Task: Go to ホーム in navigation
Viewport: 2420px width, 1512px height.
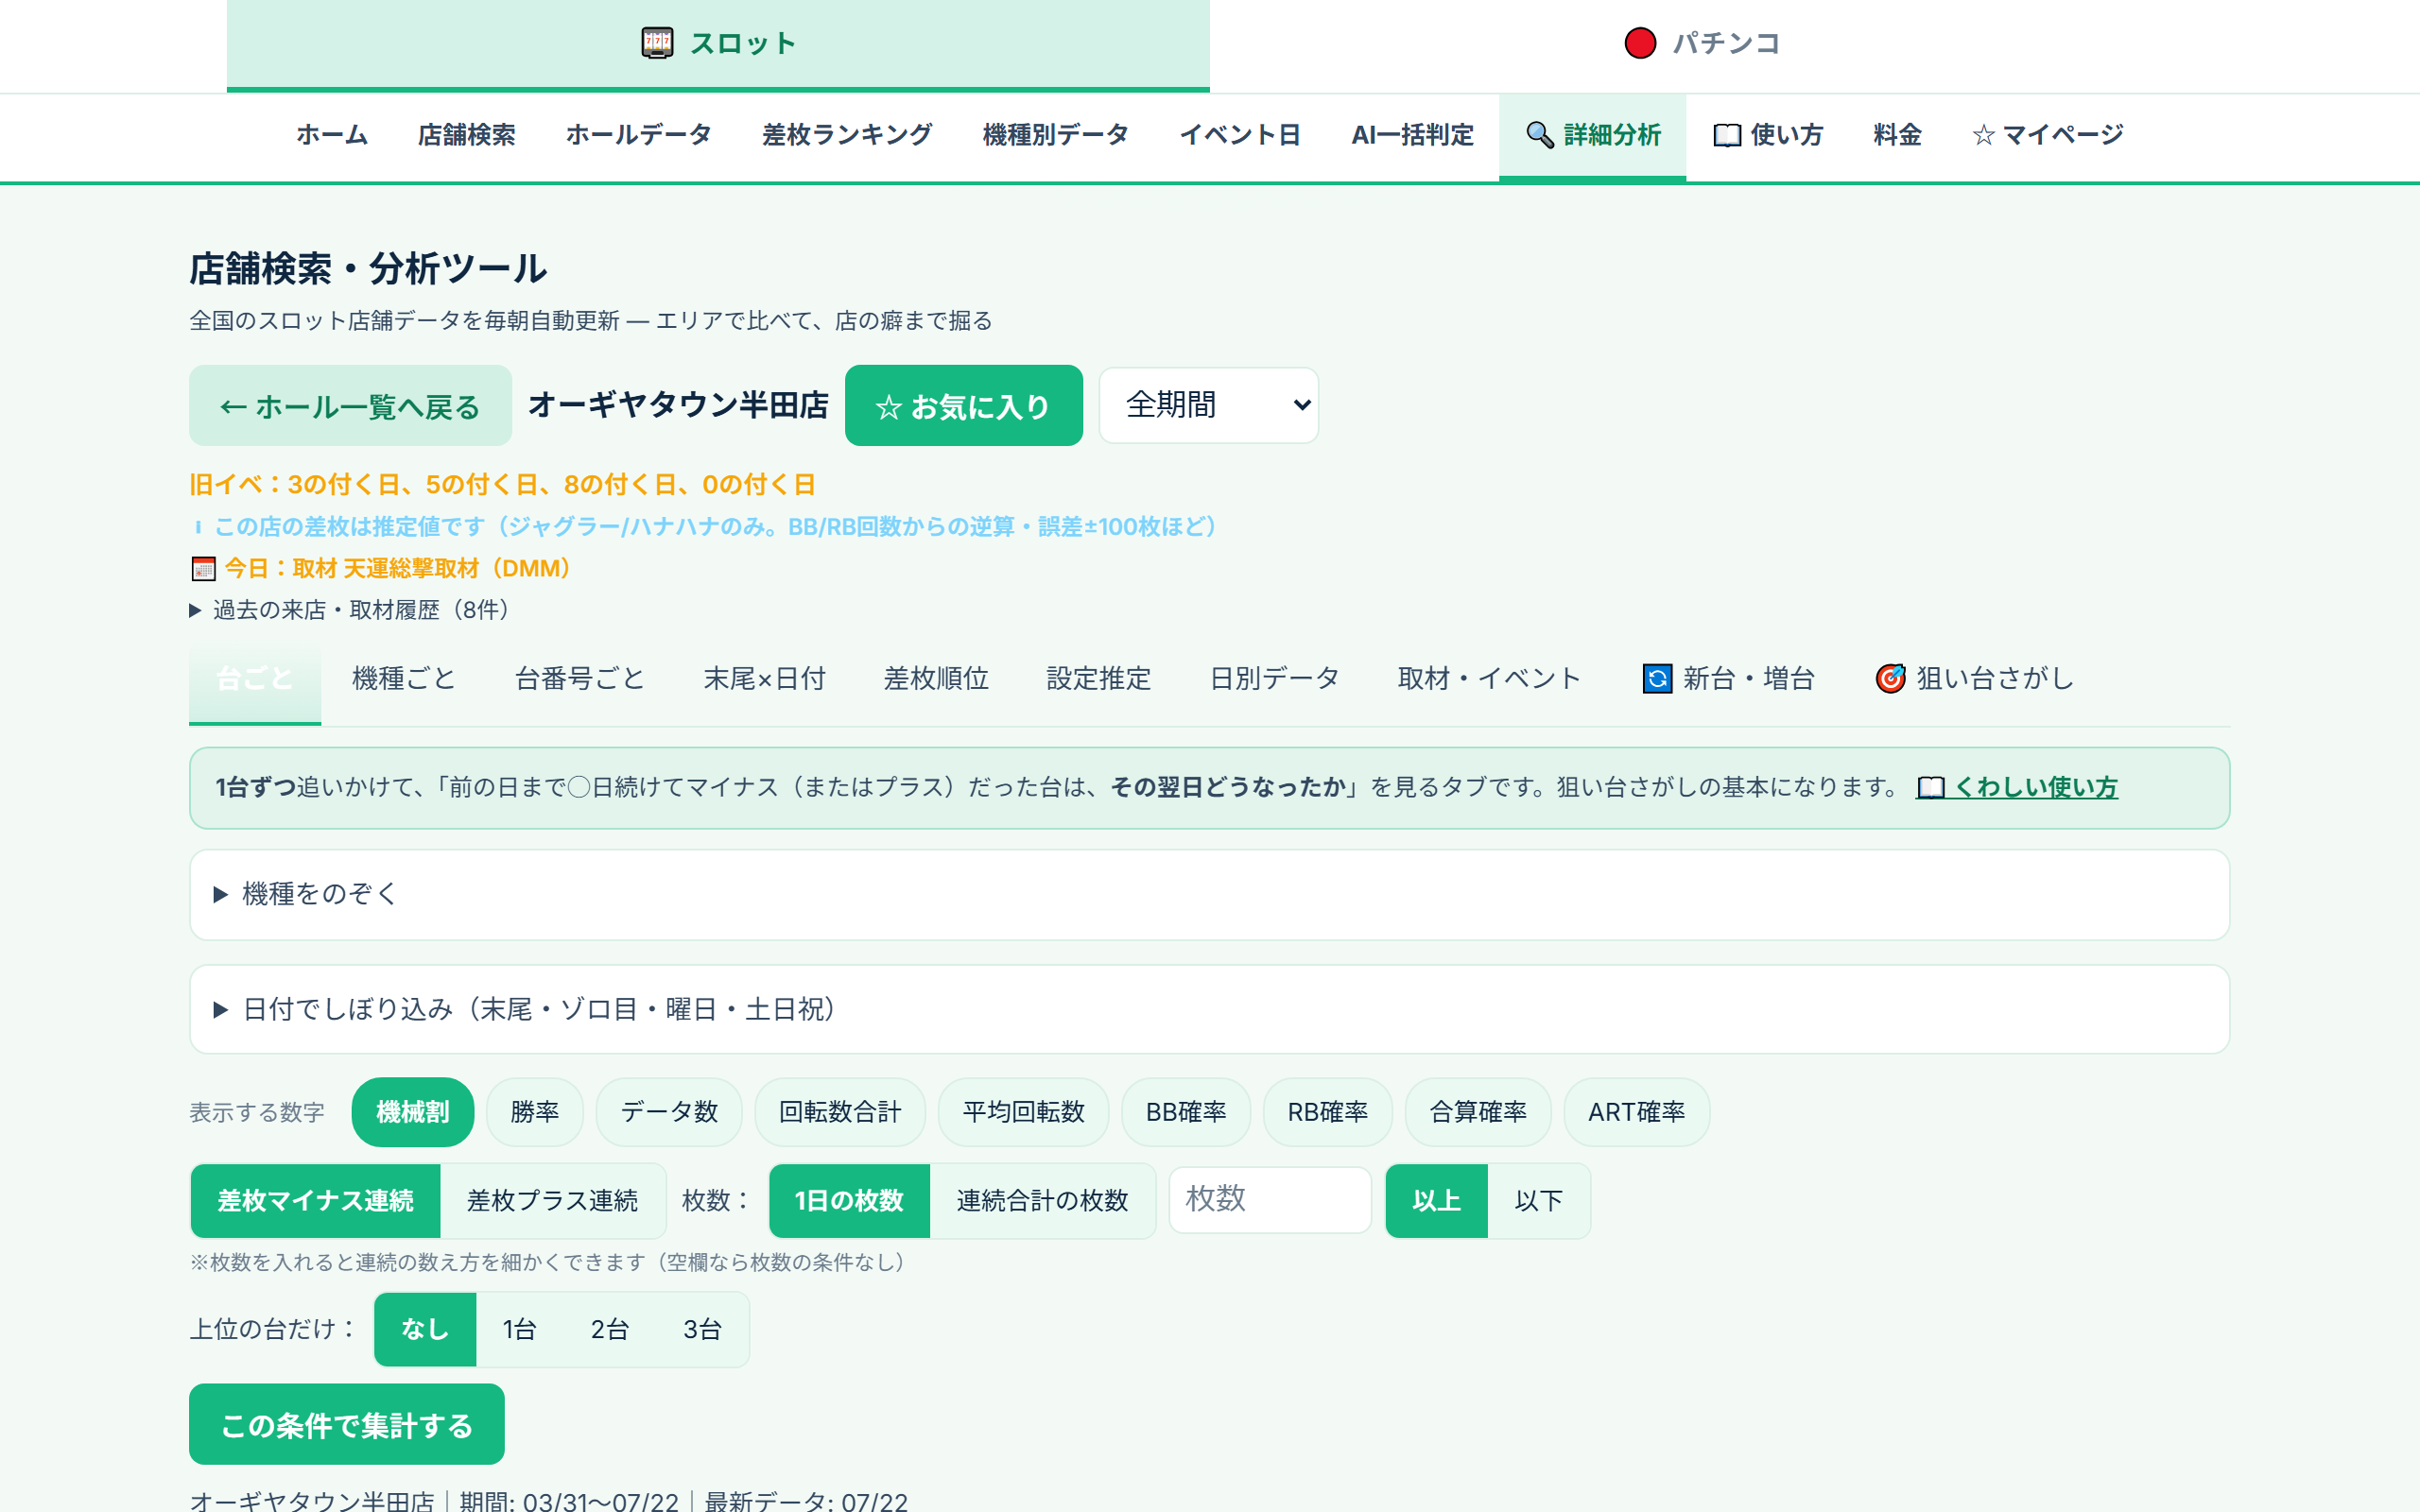Action: point(332,135)
